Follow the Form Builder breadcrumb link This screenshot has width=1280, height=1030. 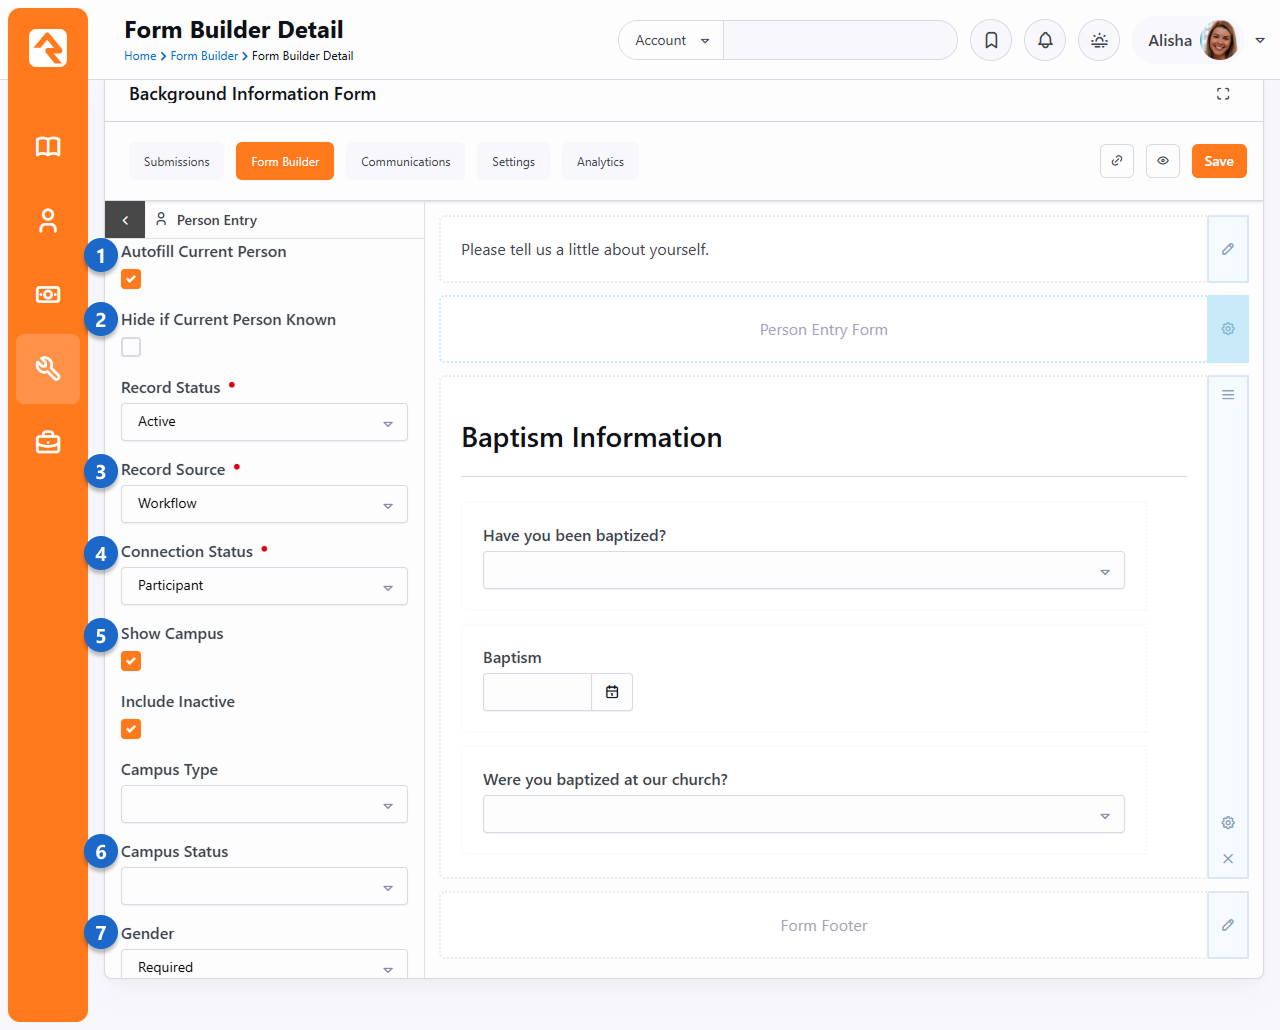tap(204, 56)
